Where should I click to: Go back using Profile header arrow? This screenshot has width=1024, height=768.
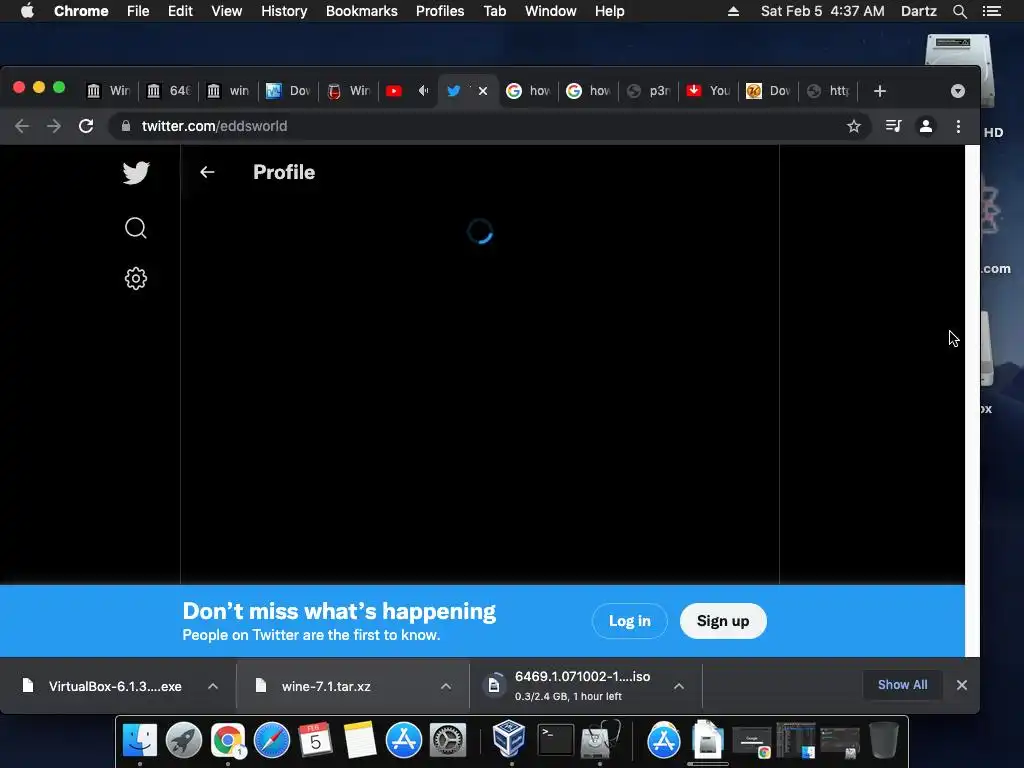(207, 172)
